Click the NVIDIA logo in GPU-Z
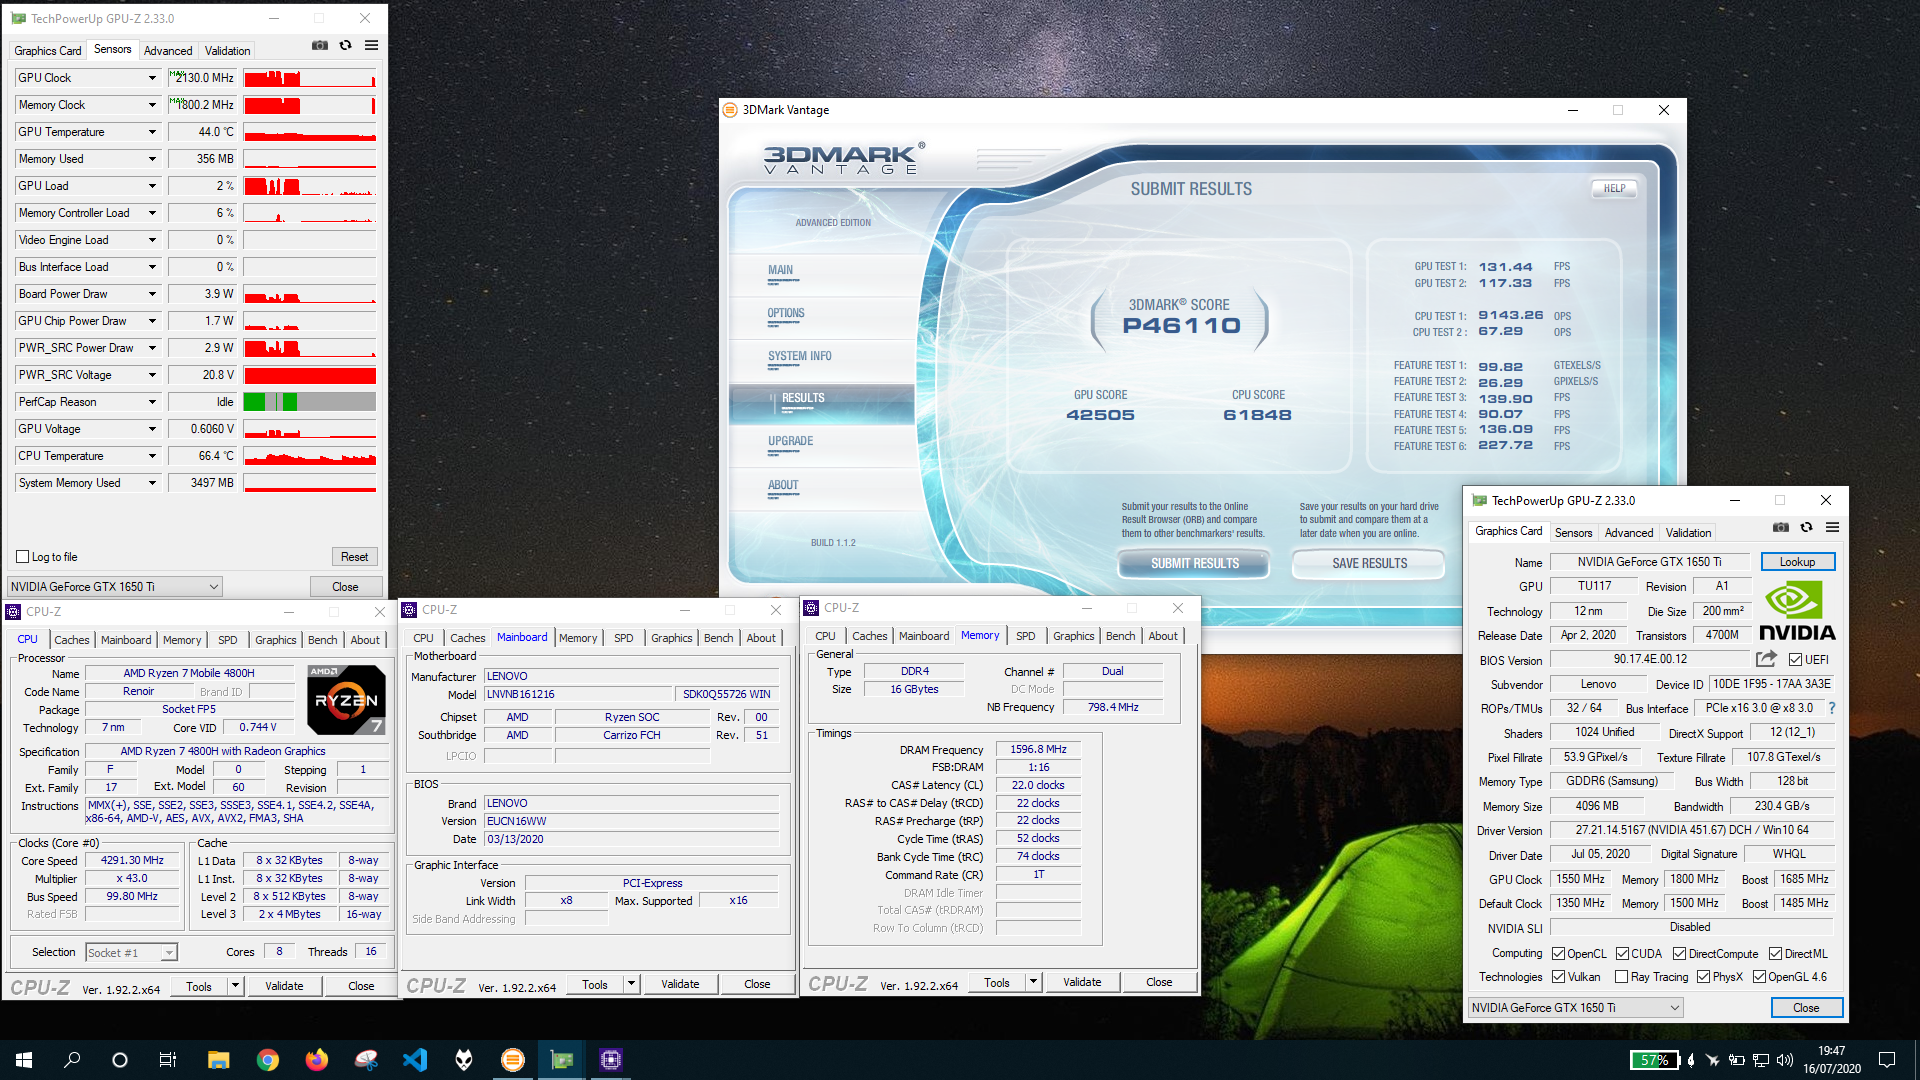This screenshot has width=1920, height=1080. click(1797, 611)
